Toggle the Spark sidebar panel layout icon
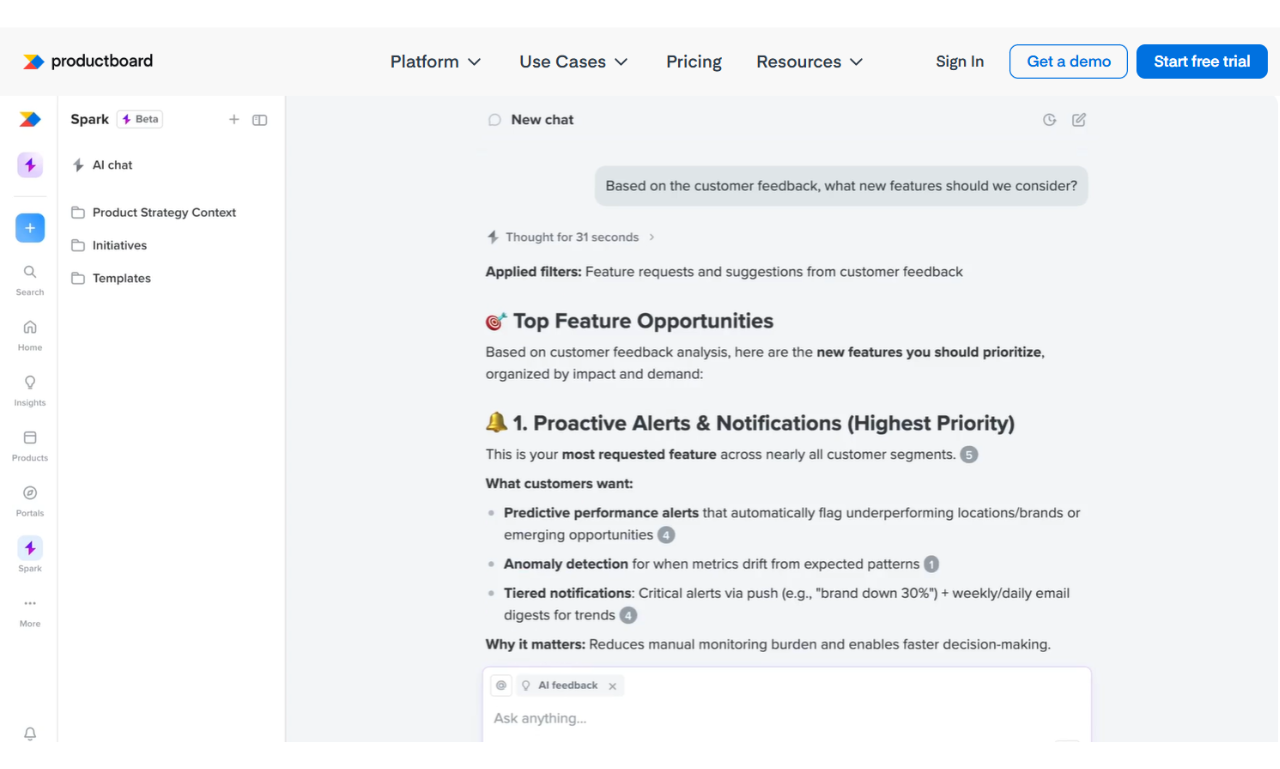Screen dimensions: 1280x769 click(259, 119)
